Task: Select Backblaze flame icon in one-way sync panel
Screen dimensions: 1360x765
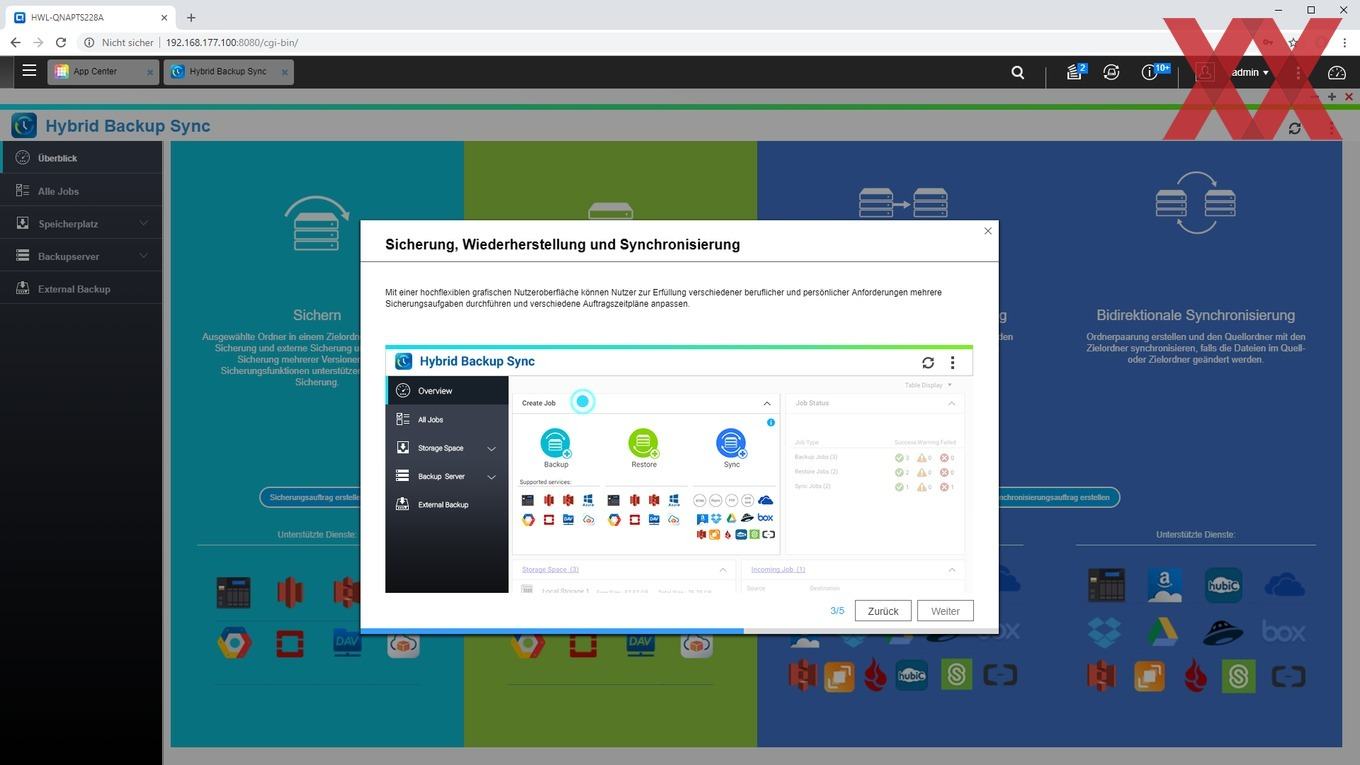Action: [875, 676]
